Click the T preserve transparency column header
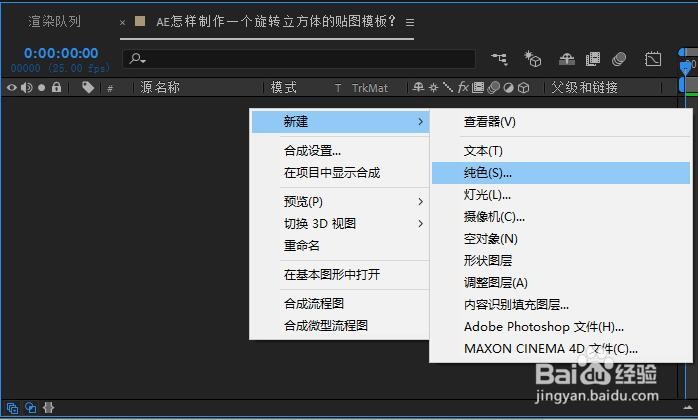 [338, 88]
